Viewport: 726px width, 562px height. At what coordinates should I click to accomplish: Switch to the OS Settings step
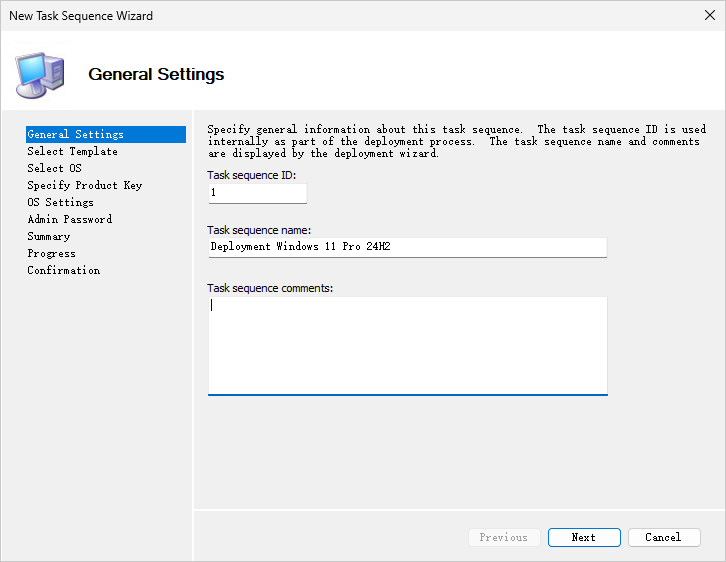click(60, 202)
